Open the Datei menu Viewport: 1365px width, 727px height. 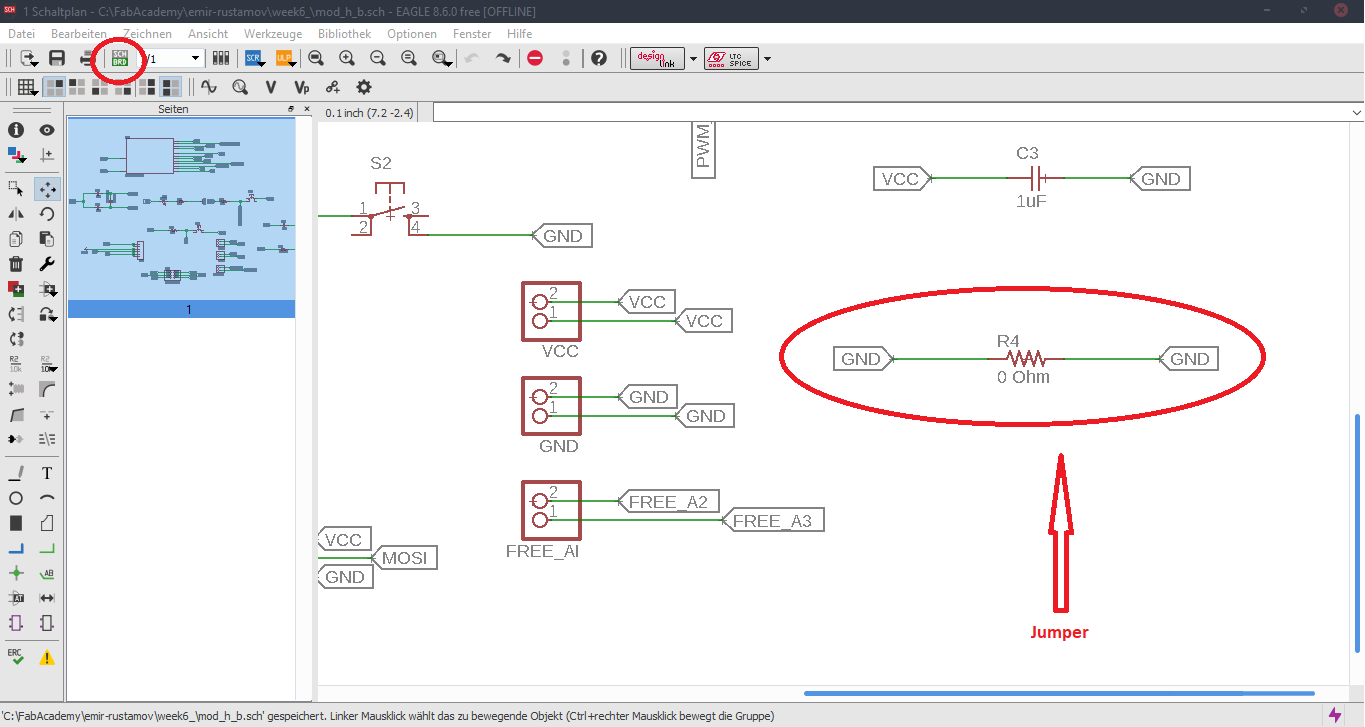(x=21, y=33)
